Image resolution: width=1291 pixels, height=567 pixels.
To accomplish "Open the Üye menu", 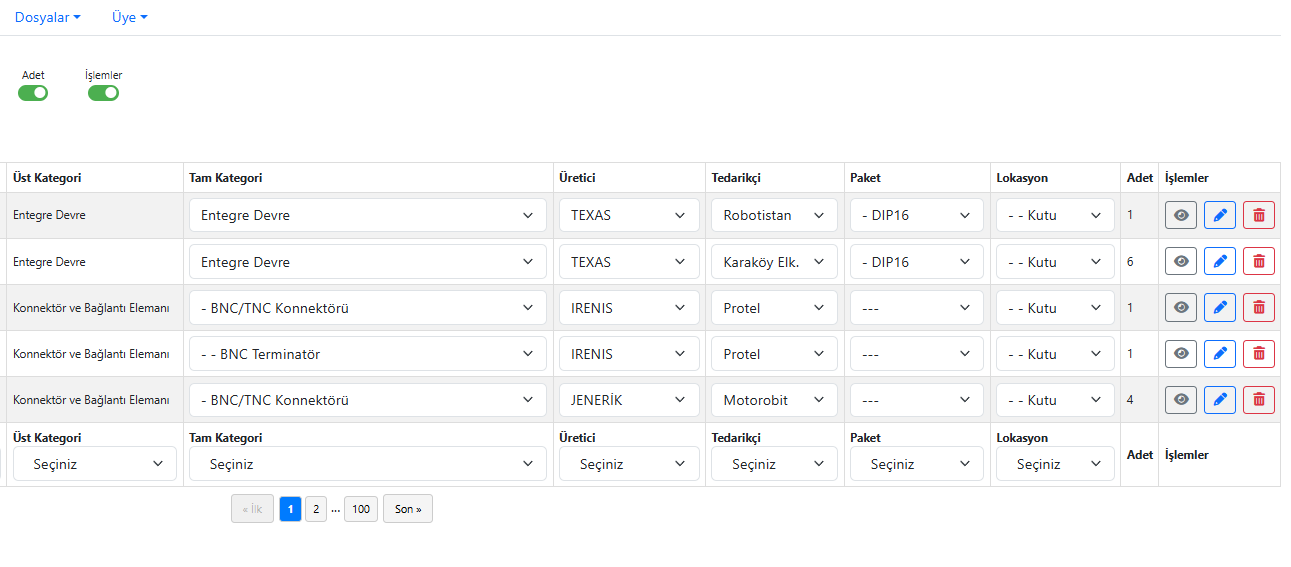I will (129, 17).
